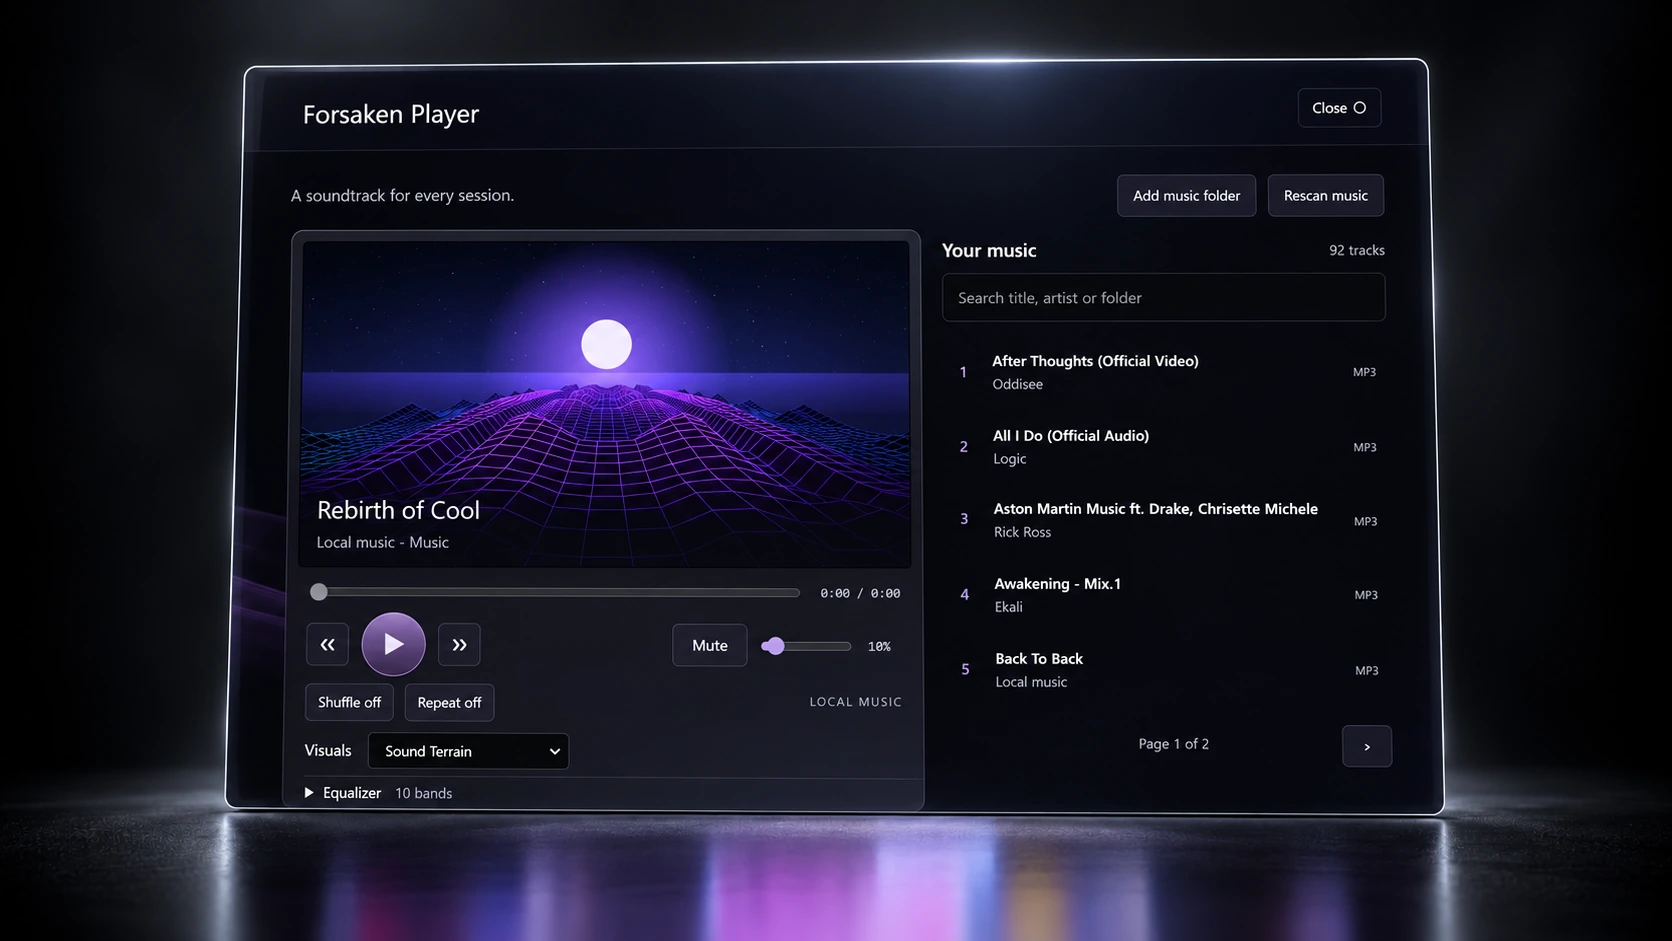This screenshot has height=941, width=1672.
Task: Select track Back To Back
Action: (1168, 670)
